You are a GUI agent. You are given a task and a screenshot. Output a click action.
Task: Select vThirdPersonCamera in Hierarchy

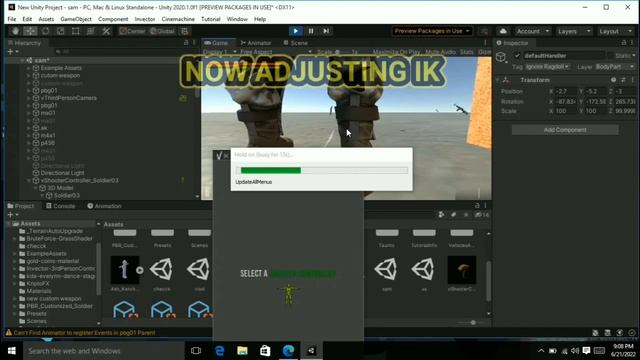tap(69, 98)
